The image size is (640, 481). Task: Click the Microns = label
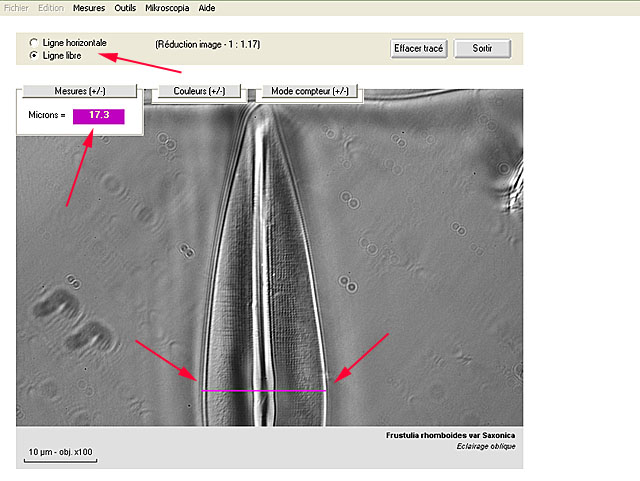pyautogui.click(x=47, y=115)
